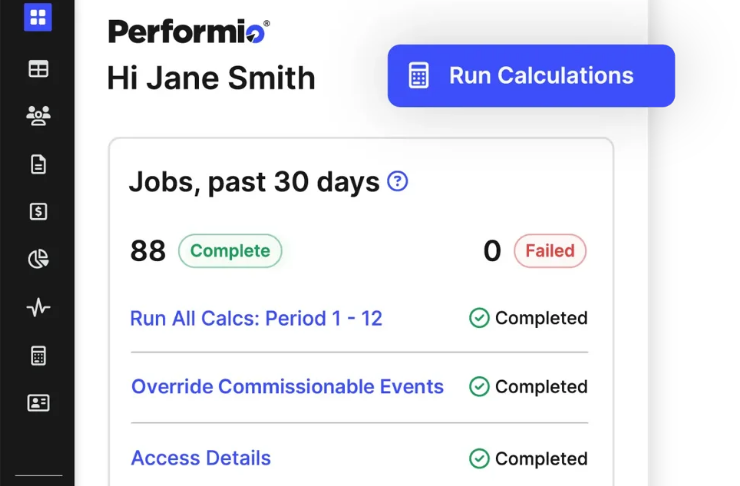Click the red Failed status badge
Image resolution: width=740 pixels, height=486 pixels.
550,251
